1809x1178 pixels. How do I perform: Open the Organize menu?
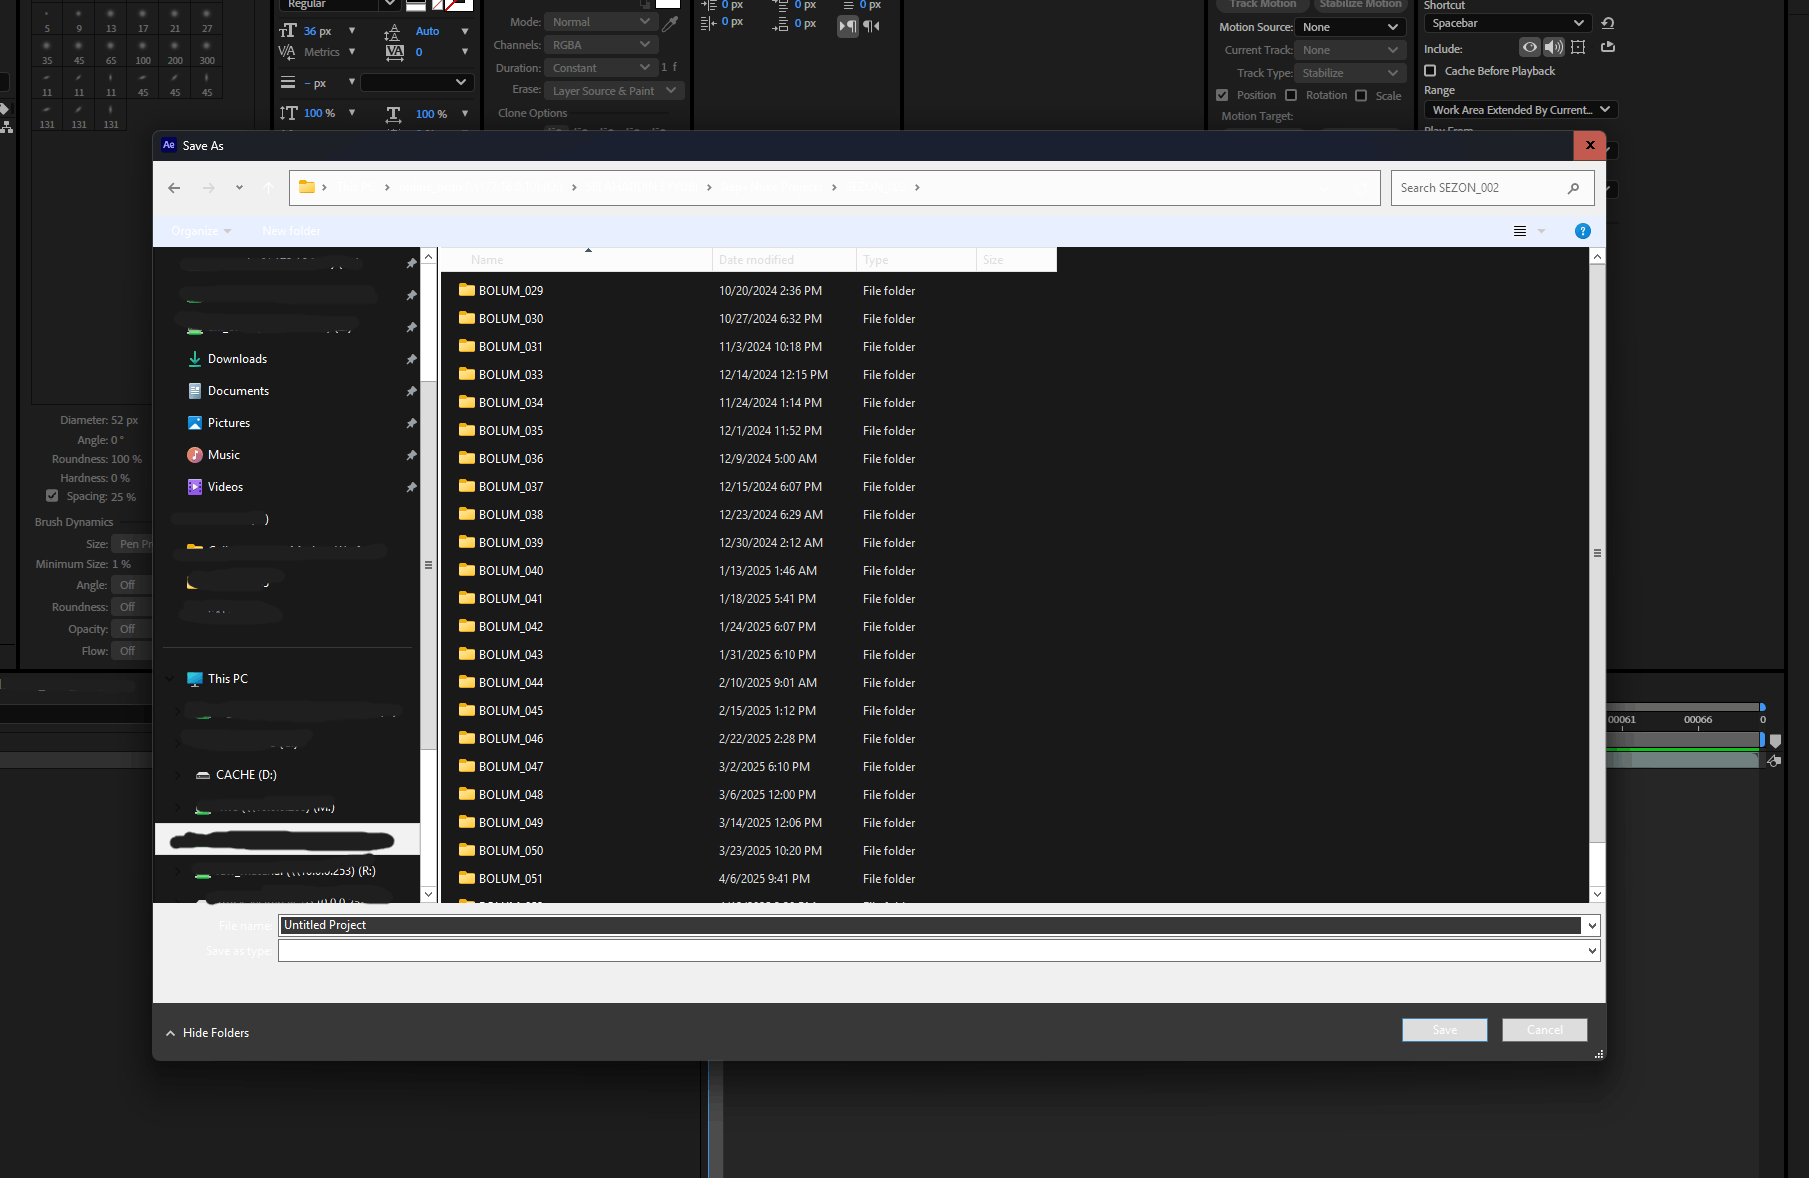coord(201,231)
